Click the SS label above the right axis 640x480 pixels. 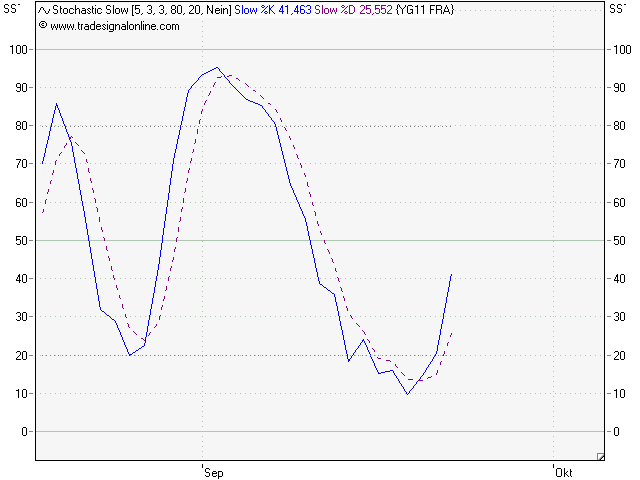pyautogui.click(x=618, y=9)
